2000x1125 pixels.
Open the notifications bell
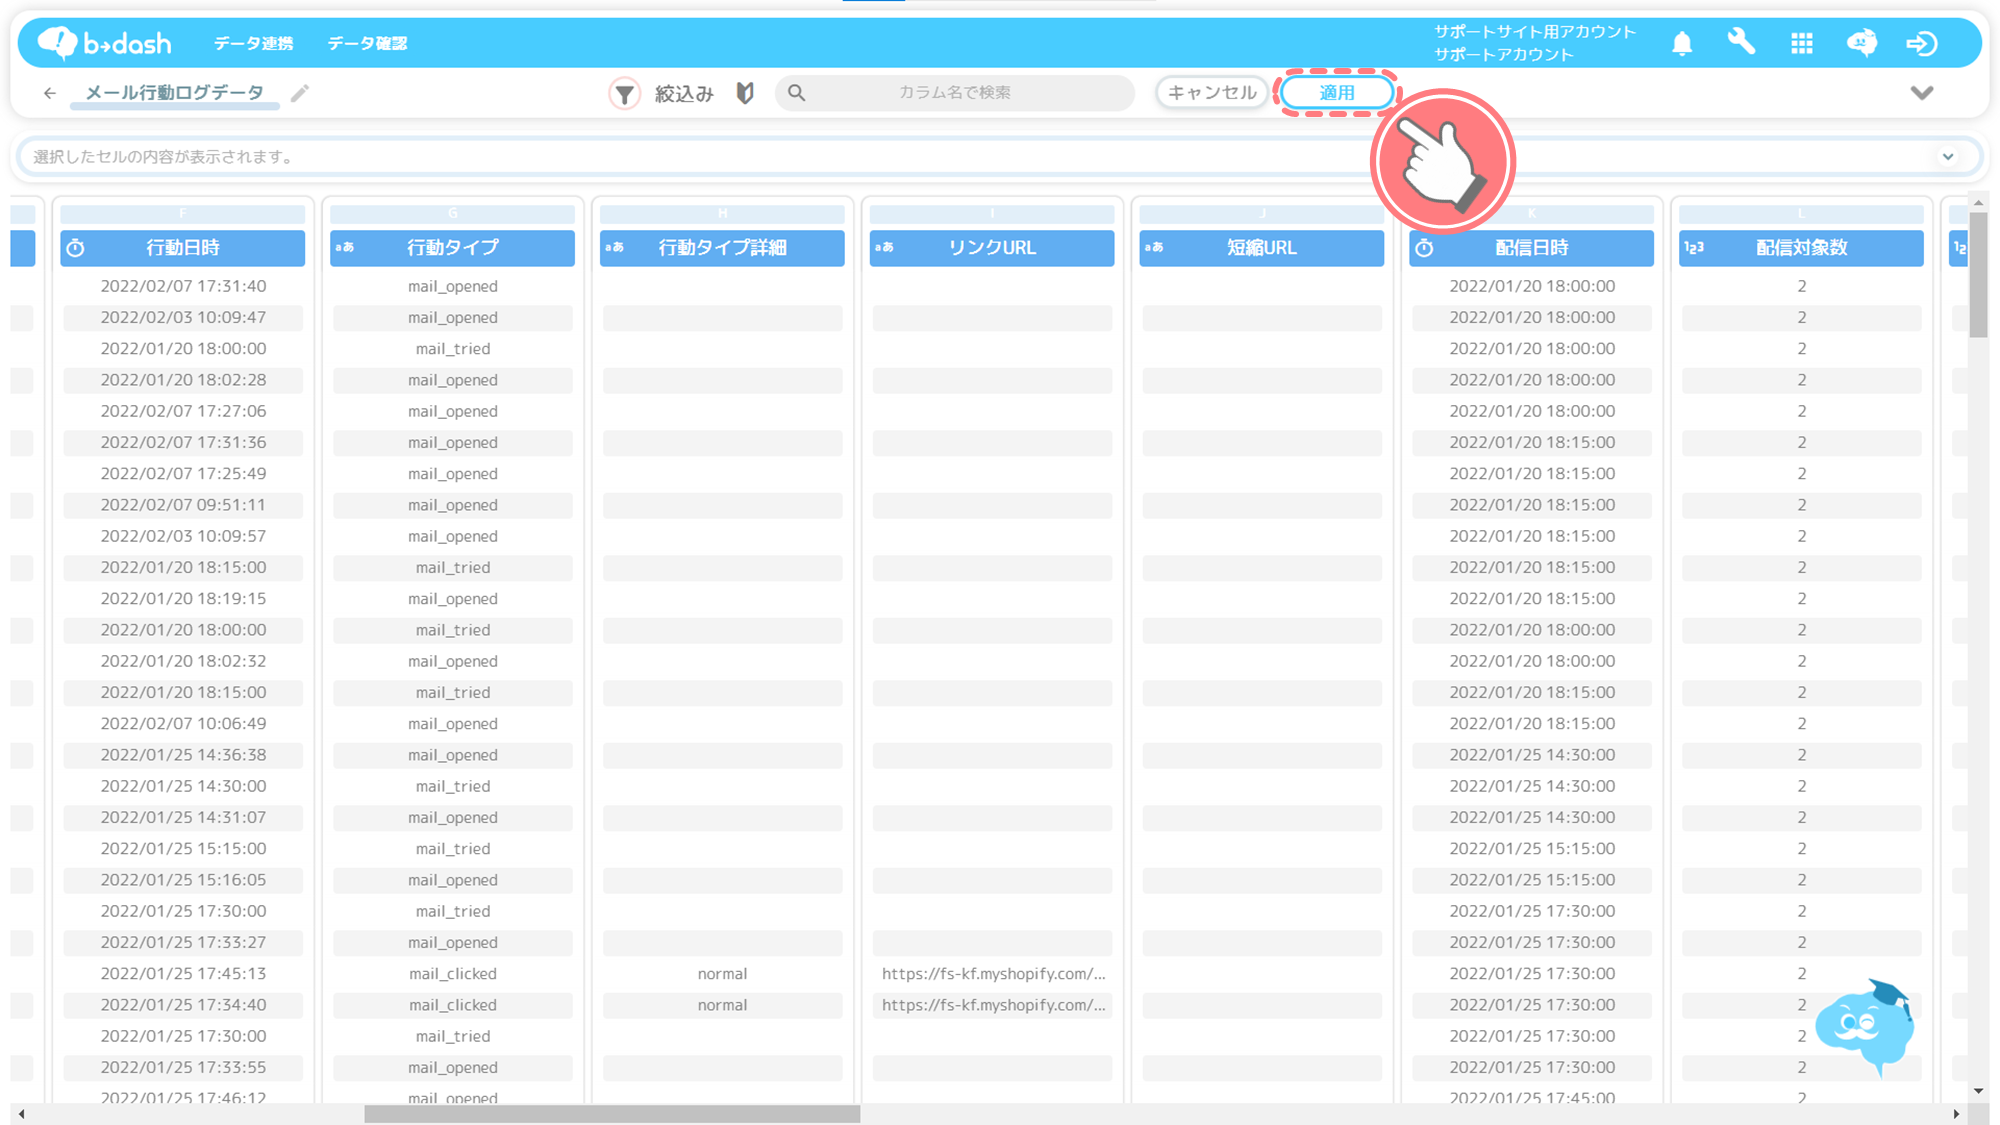click(1682, 43)
